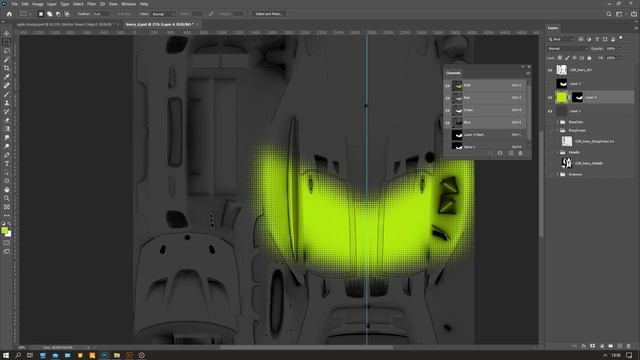Add a layer mask from Layers panel bottom

point(593,346)
